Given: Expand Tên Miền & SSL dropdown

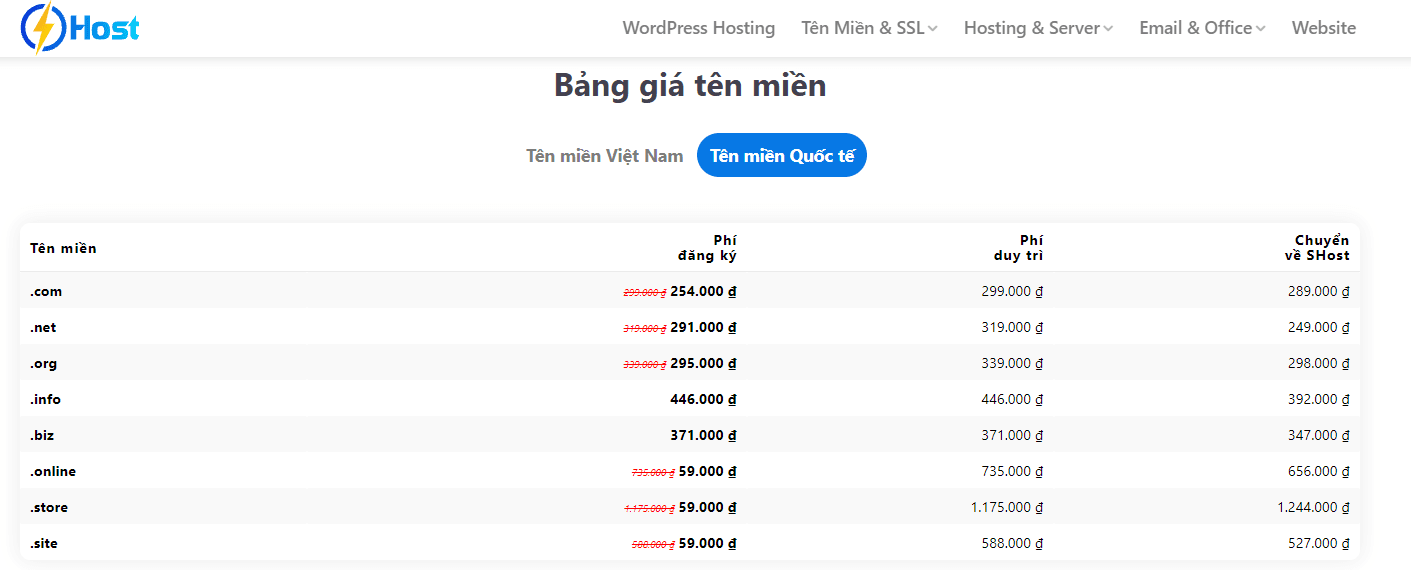Looking at the screenshot, I should point(869,28).
